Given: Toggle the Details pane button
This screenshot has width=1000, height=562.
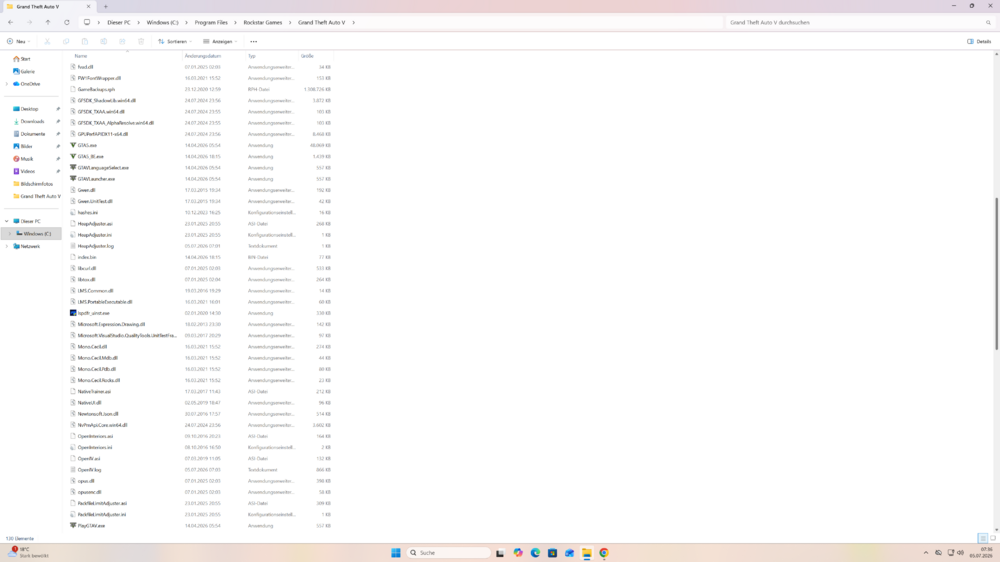Looking at the screenshot, I should (x=979, y=41).
